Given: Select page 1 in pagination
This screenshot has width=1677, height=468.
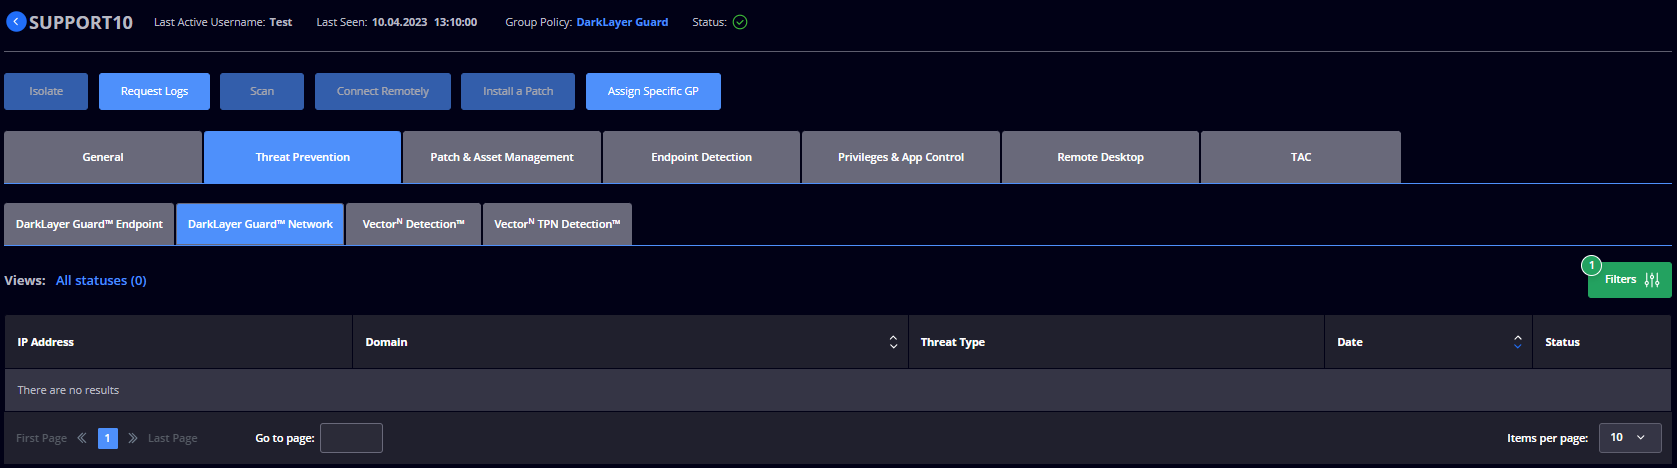Looking at the screenshot, I should coord(108,438).
